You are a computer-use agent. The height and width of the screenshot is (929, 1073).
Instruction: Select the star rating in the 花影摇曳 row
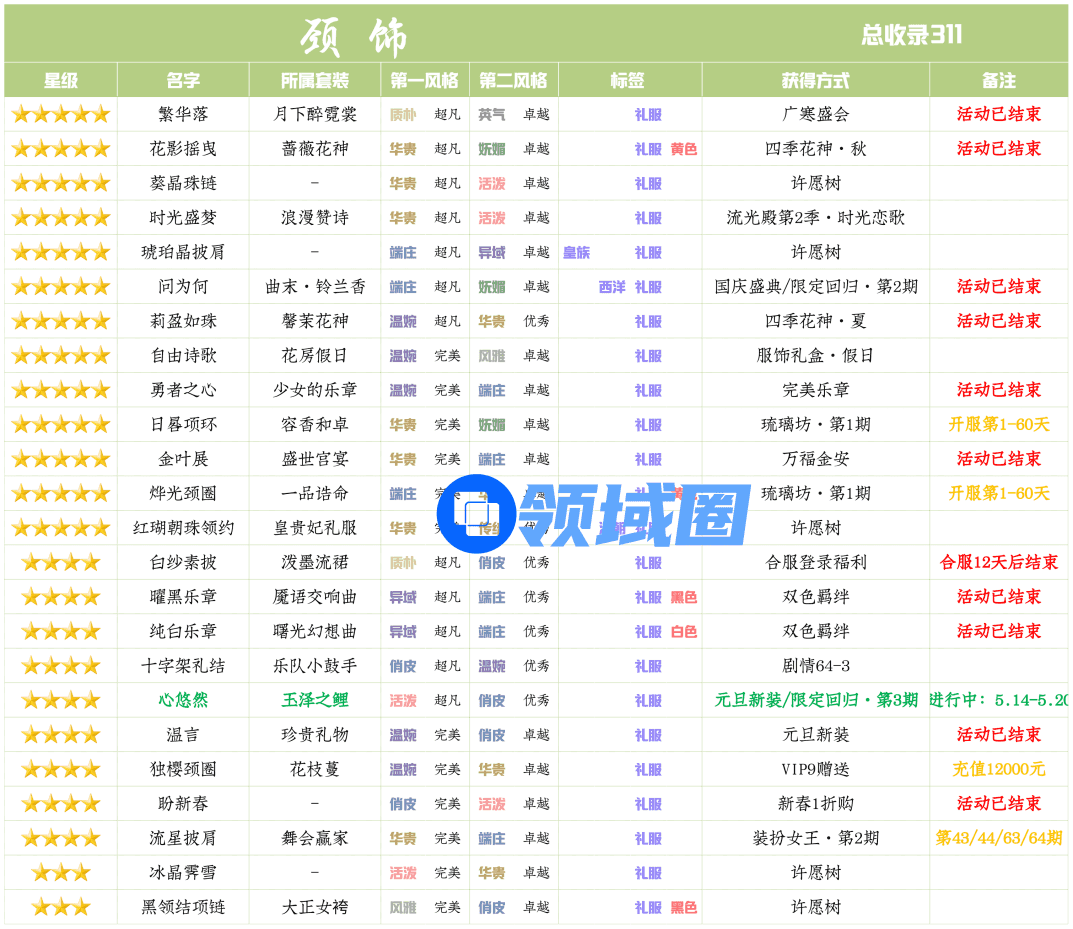pyautogui.click(x=61, y=149)
